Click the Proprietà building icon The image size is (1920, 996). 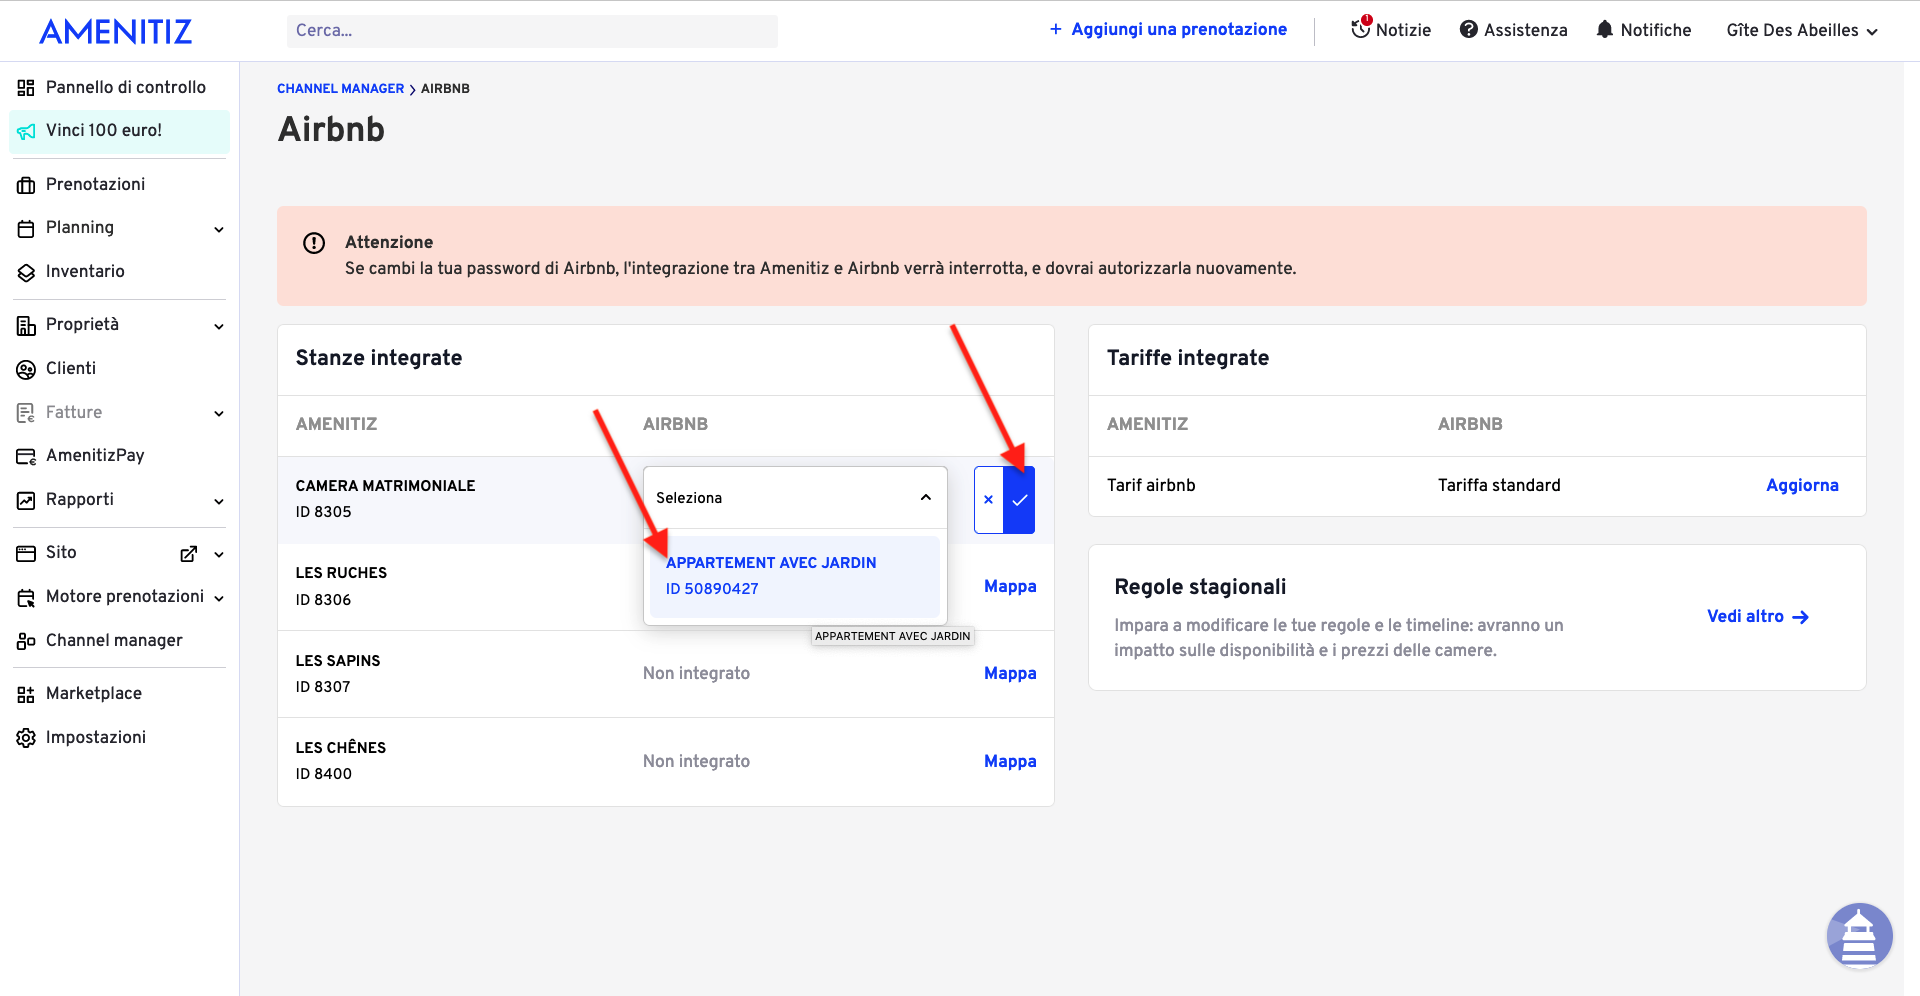(x=26, y=325)
